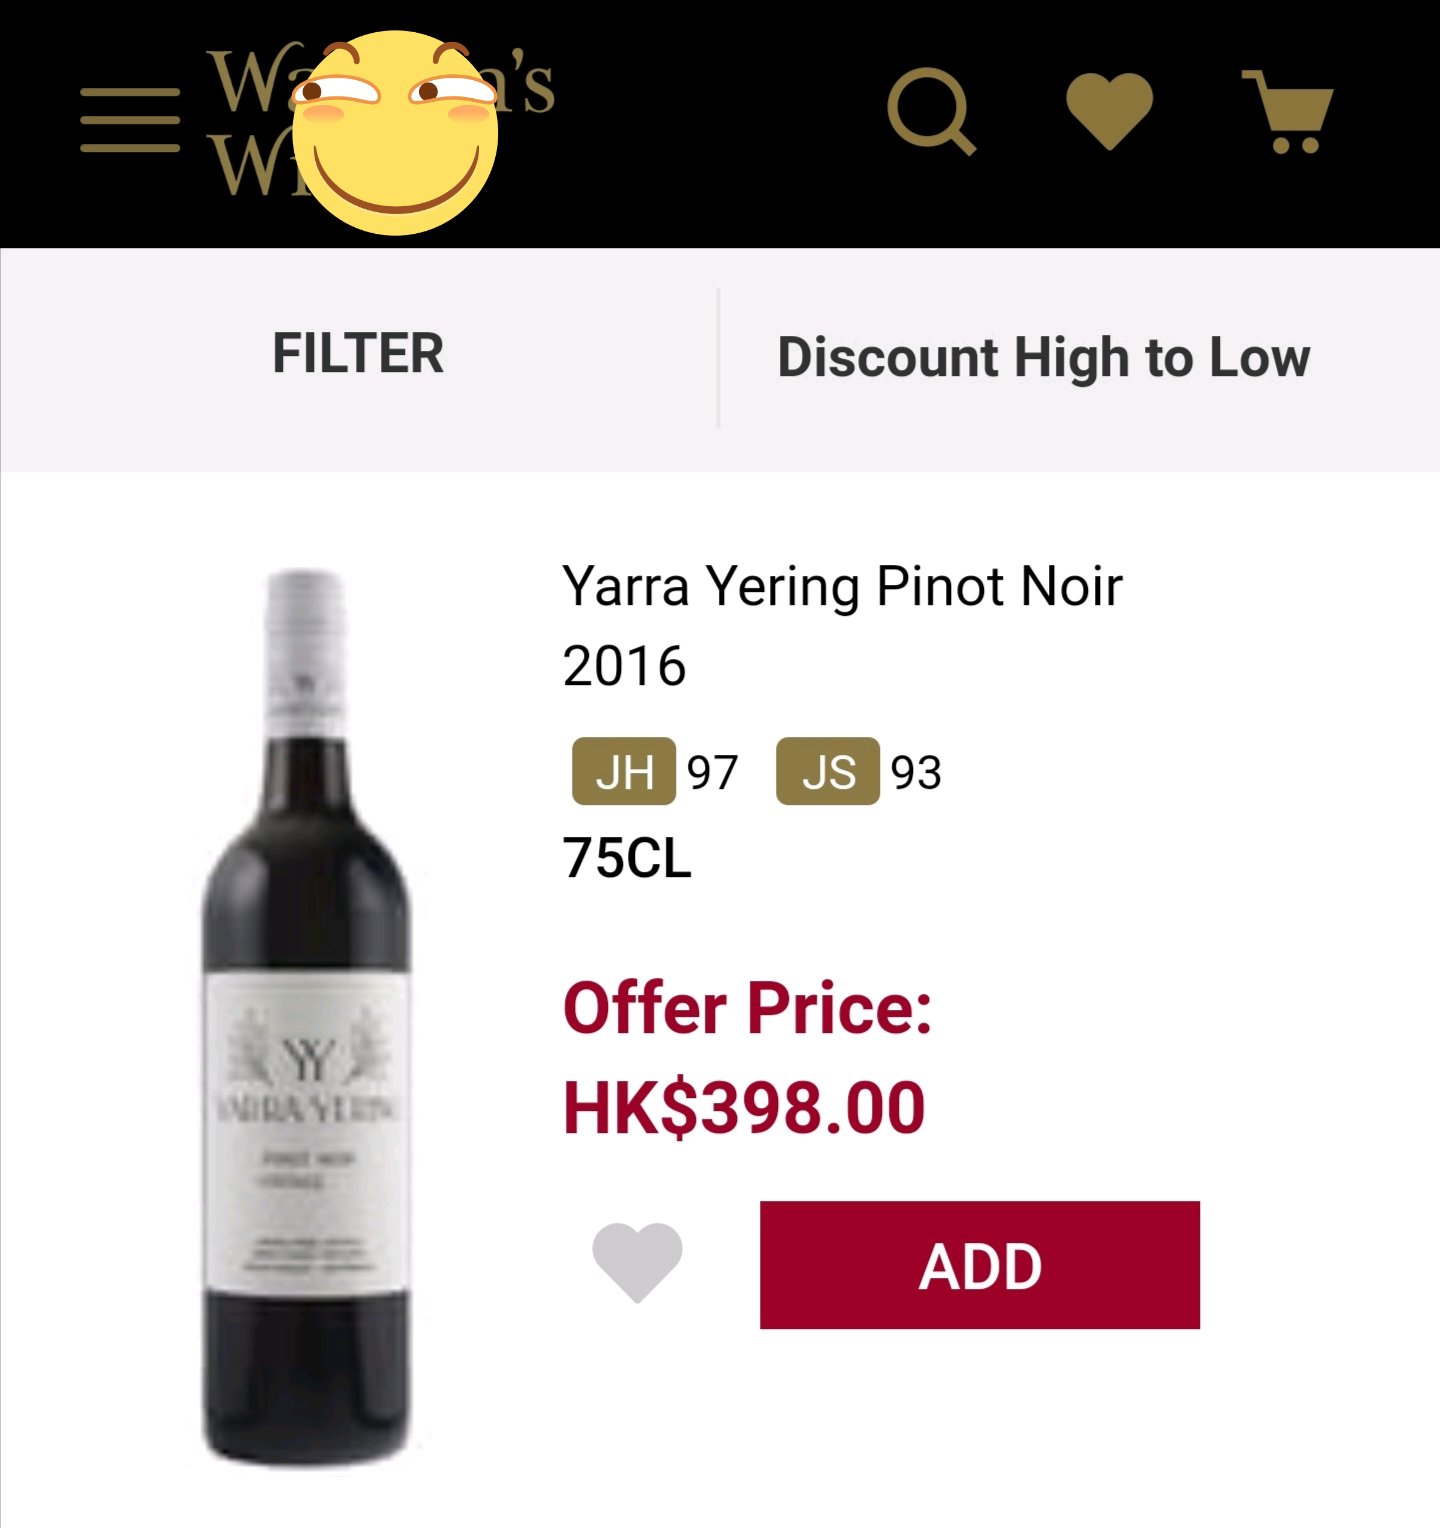Click the JH rating badge
The image size is (1440, 1528).
click(x=624, y=772)
